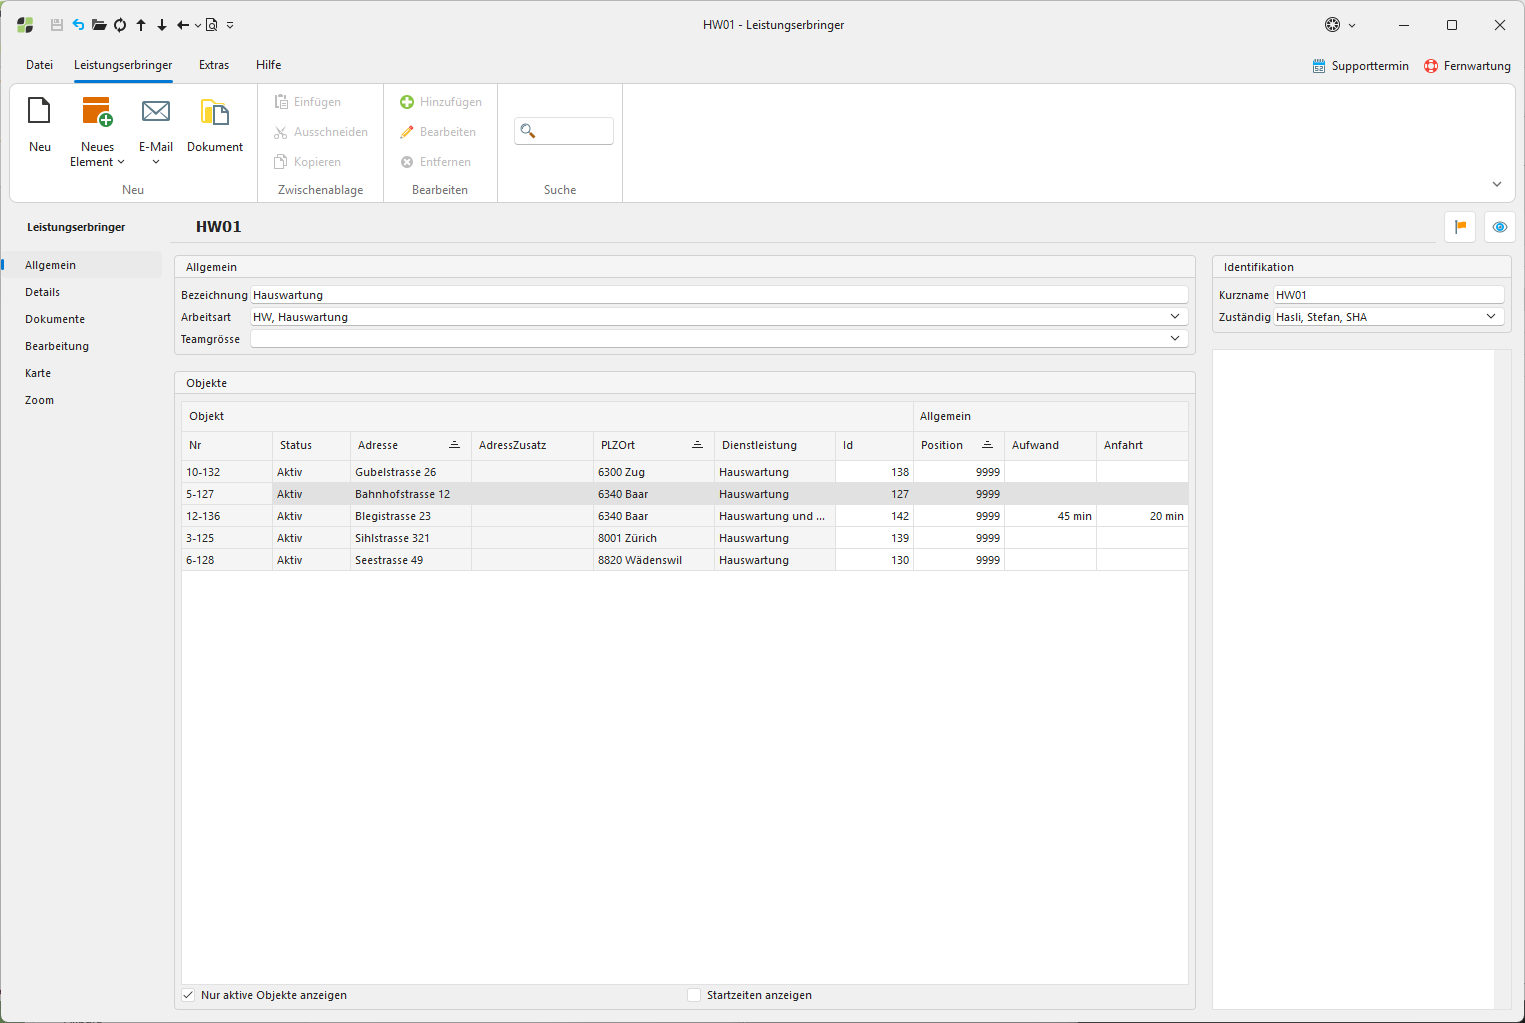Click the Entfernen command
This screenshot has height=1023, width=1525.
tap(435, 162)
